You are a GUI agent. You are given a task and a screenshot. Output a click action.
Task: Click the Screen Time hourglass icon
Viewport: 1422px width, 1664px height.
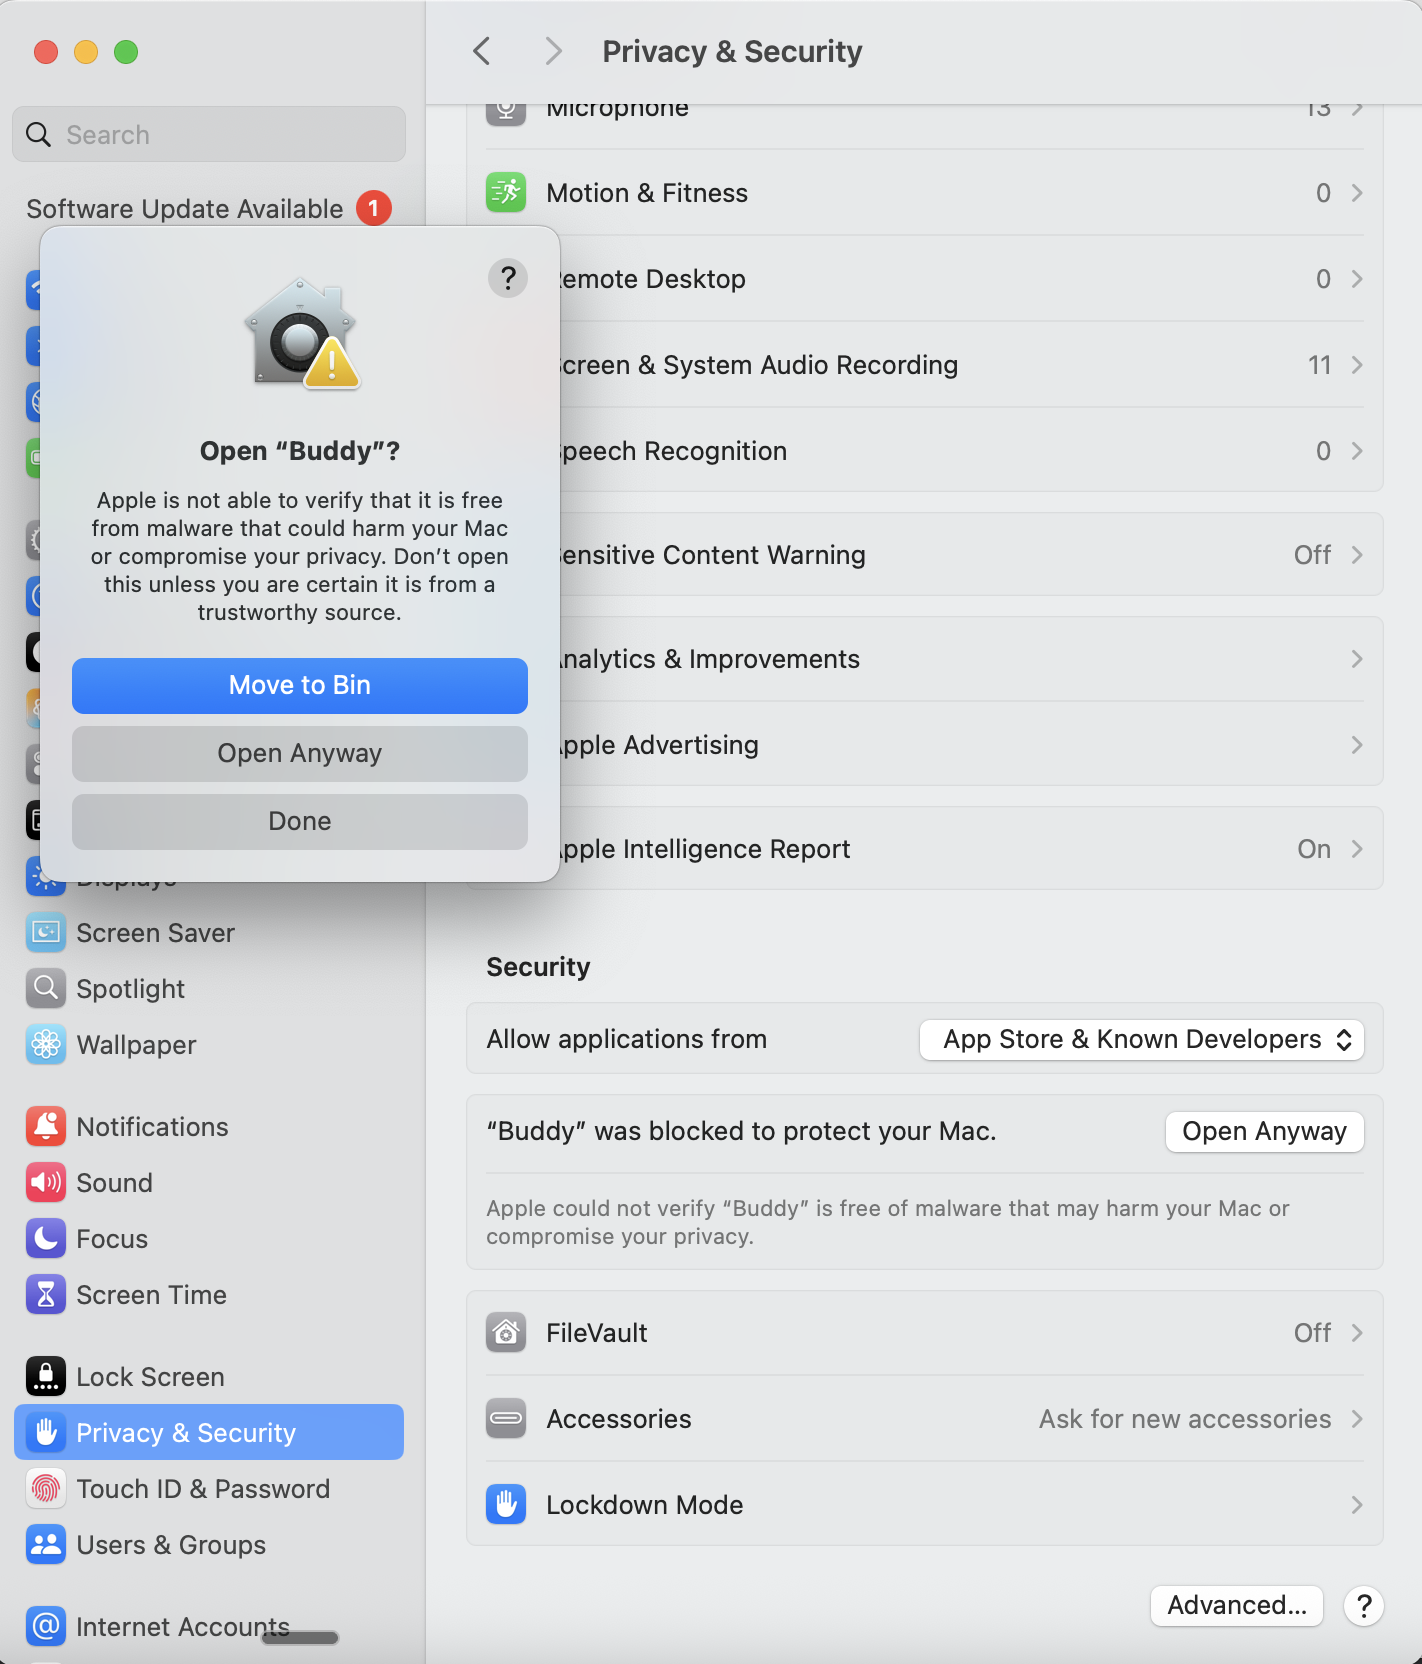(46, 1294)
